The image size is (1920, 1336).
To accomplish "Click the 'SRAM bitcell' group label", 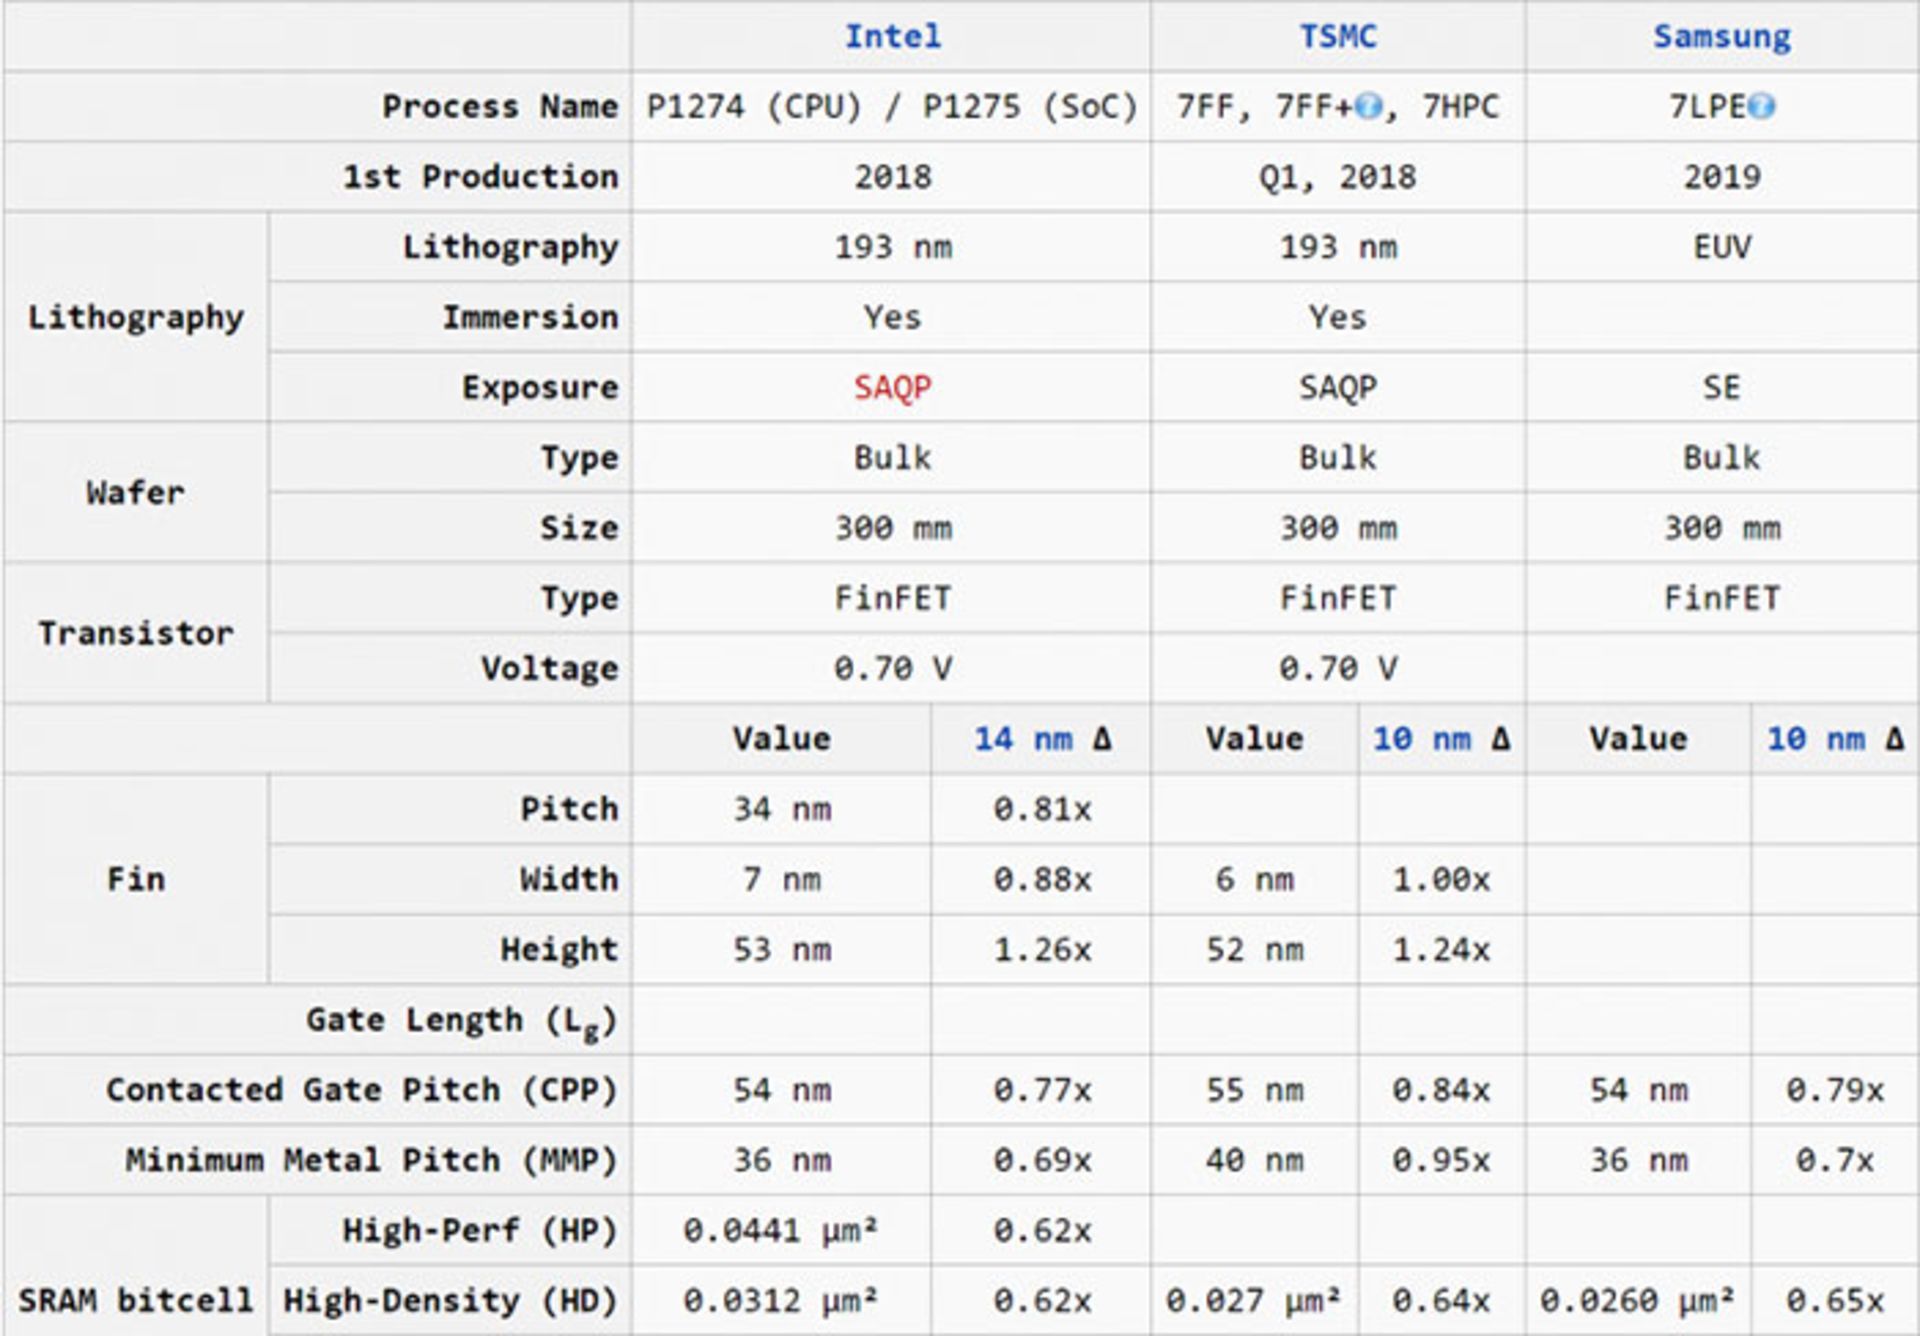I will pos(135,1300).
